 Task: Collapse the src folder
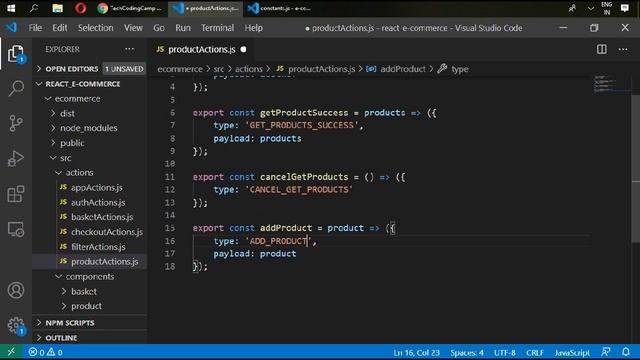click(x=89, y=158)
